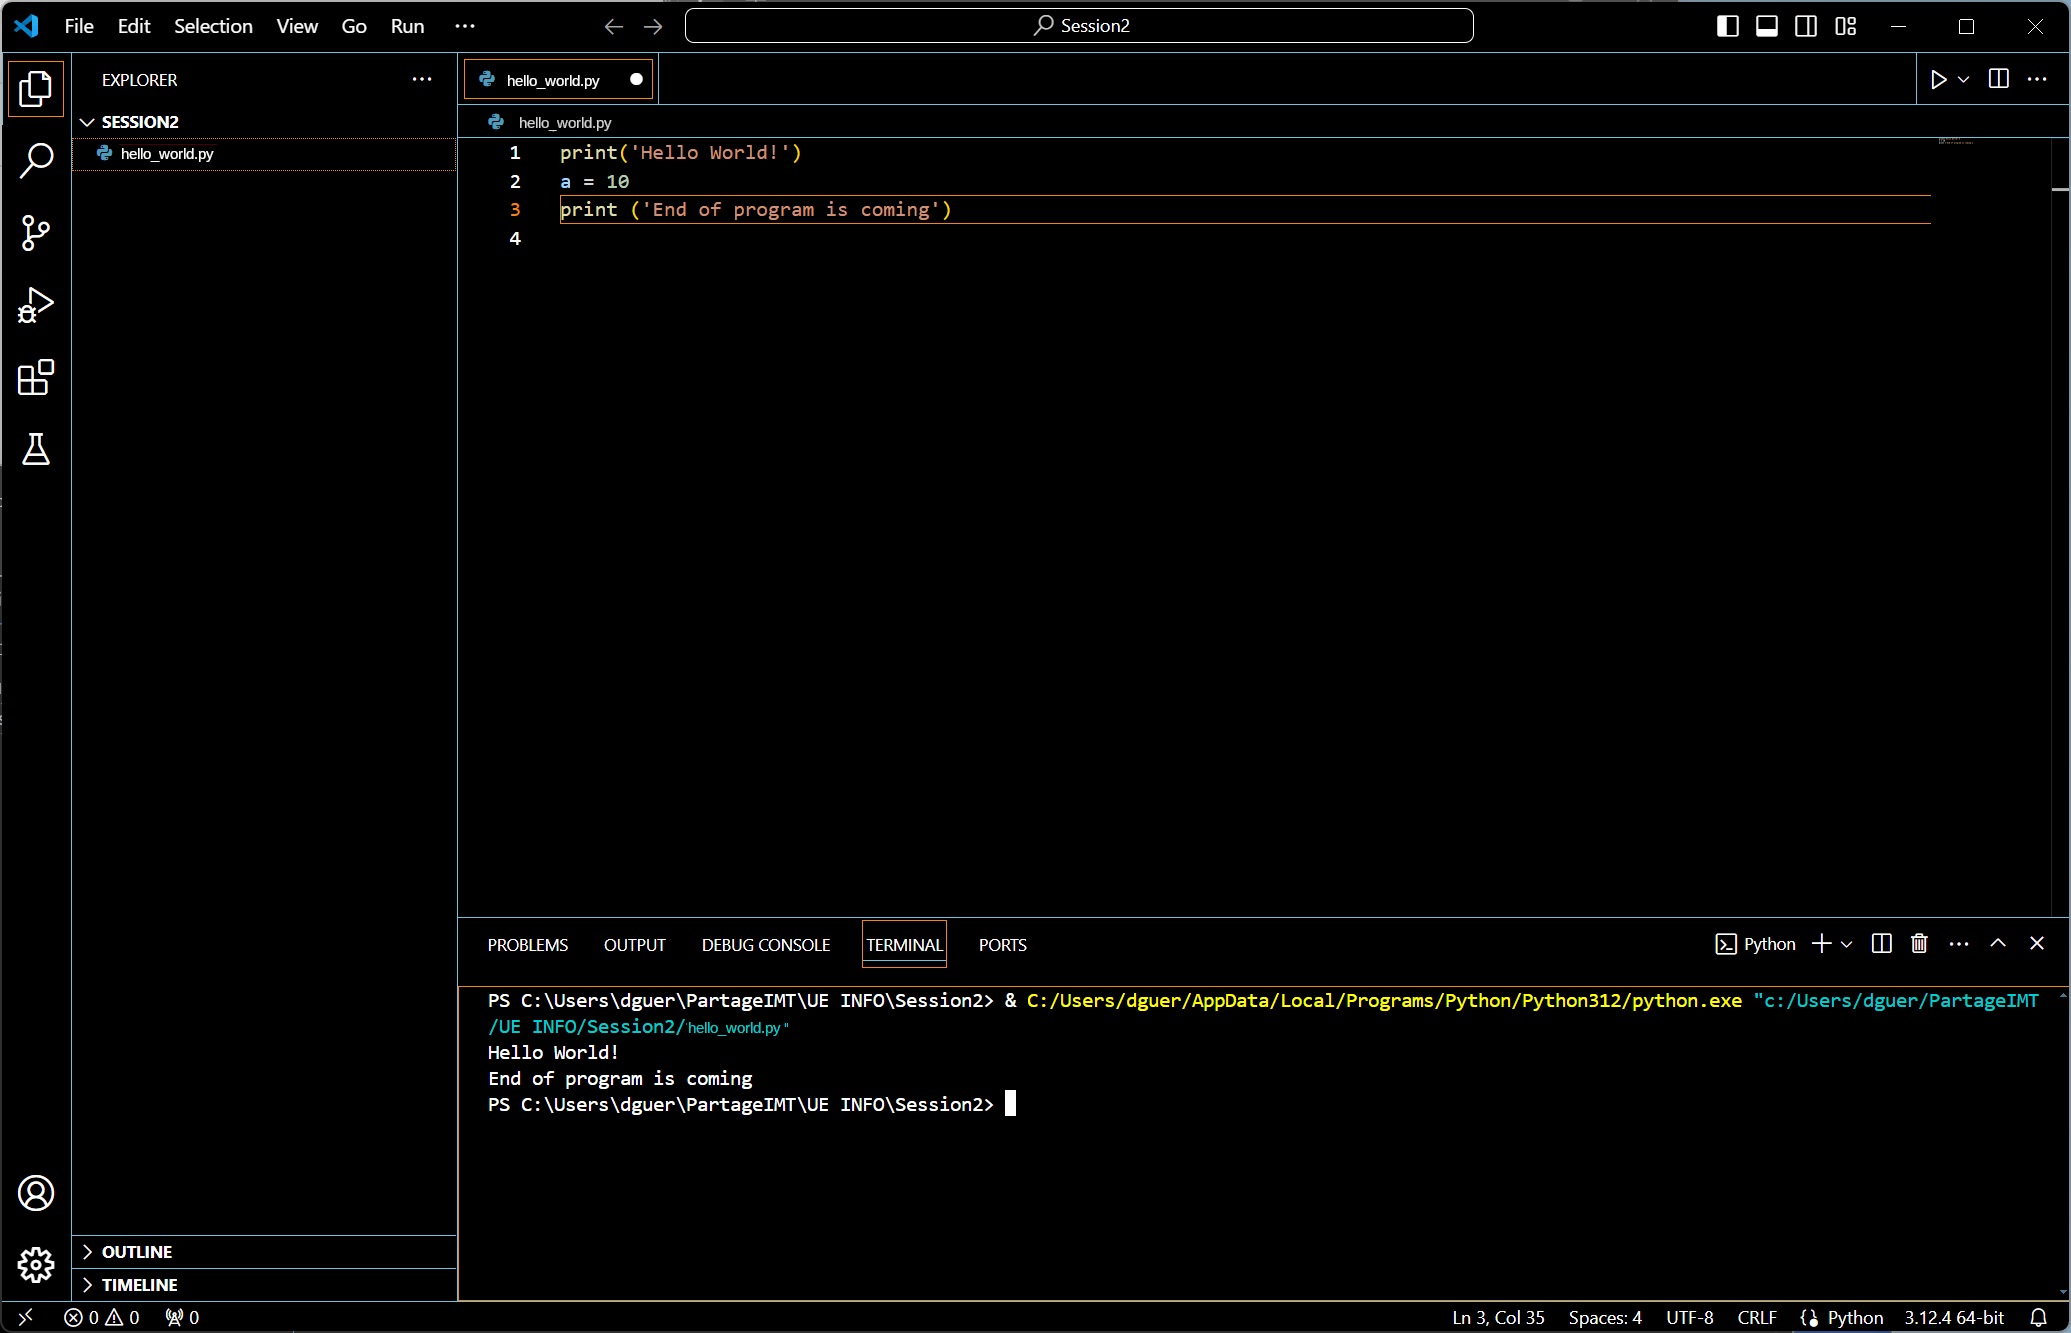2071x1333 pixels.
Task: Open the Extensions view
Action: point(36,378)
